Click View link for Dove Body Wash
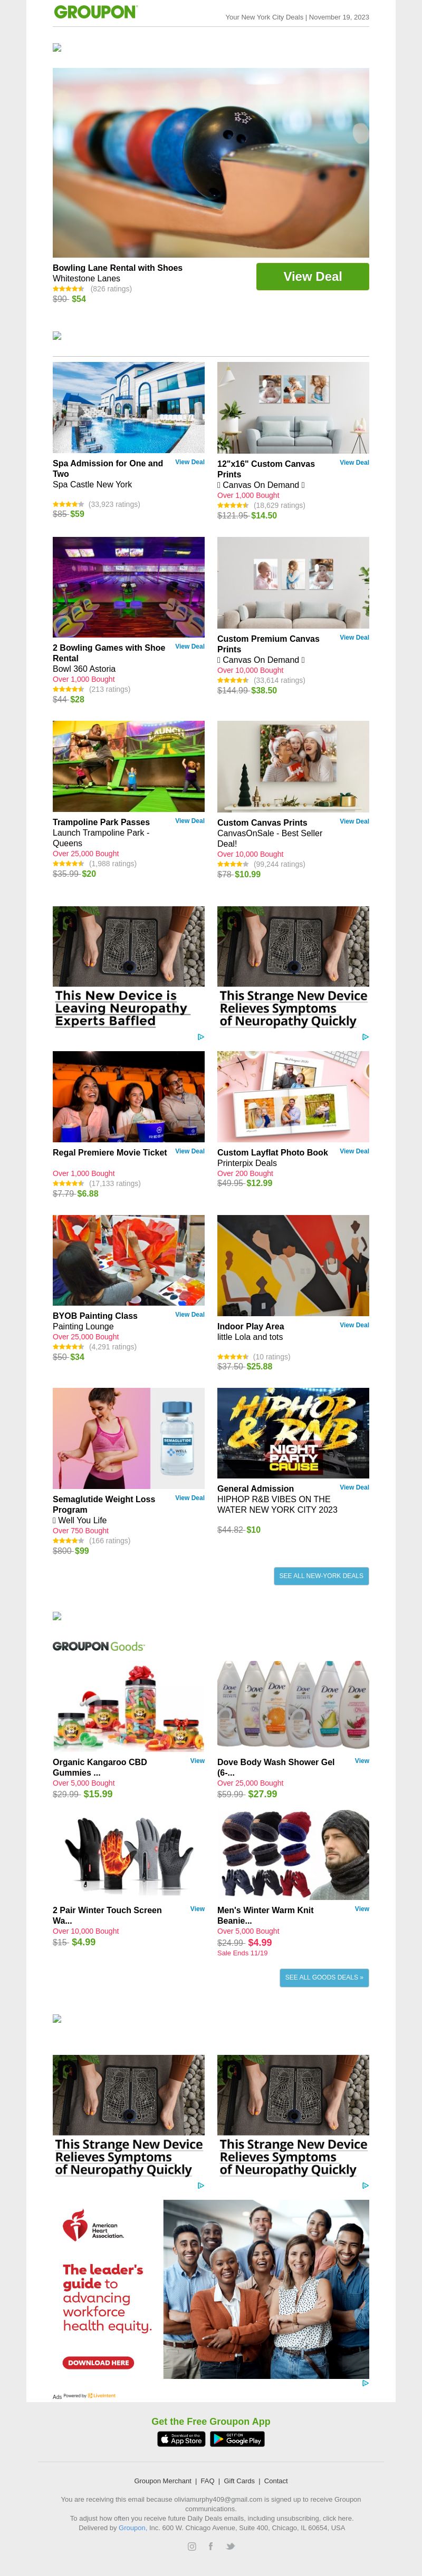 click(x=362, y=1761)
